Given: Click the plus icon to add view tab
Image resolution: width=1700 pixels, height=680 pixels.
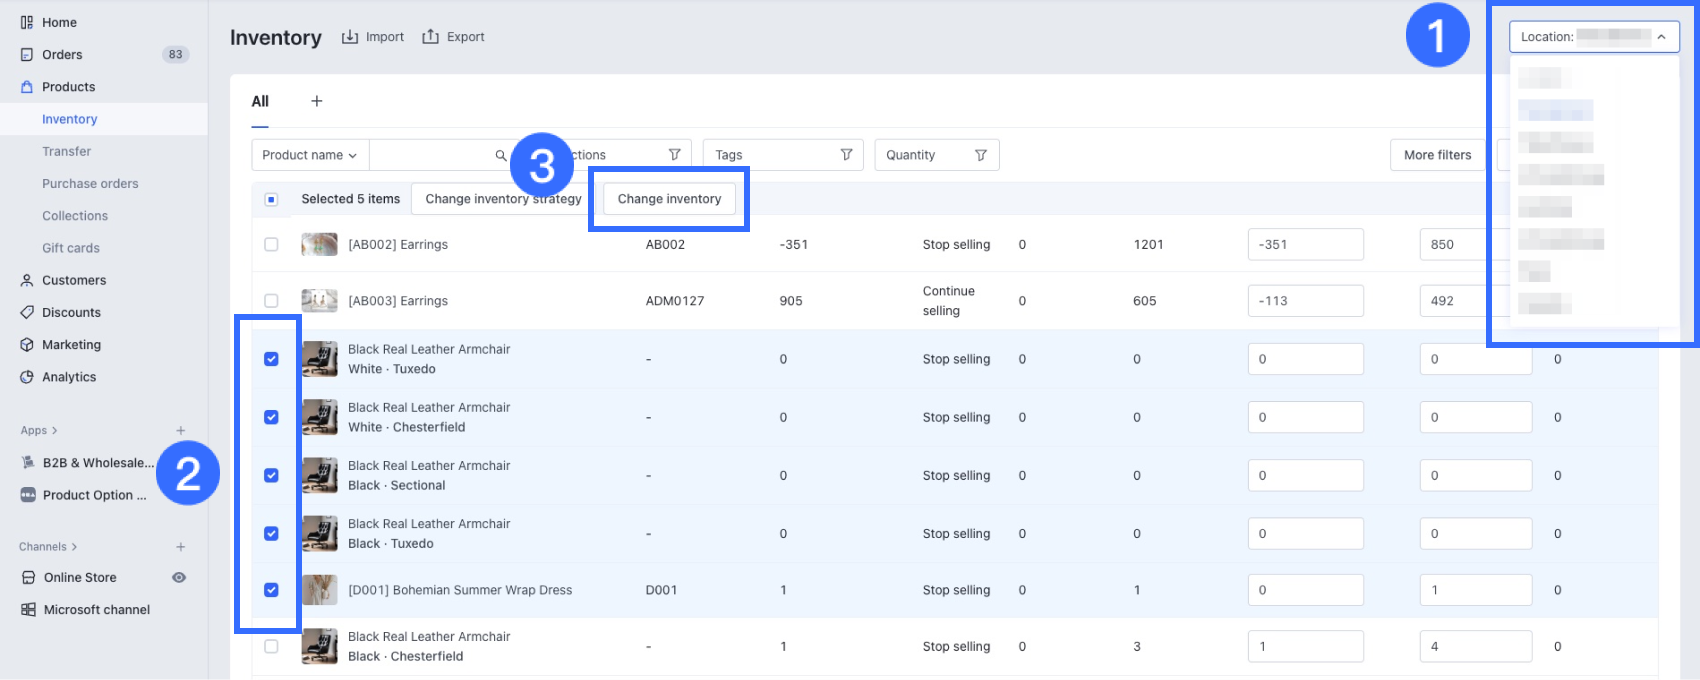Looking at the screenshot, I should [317, 101].
